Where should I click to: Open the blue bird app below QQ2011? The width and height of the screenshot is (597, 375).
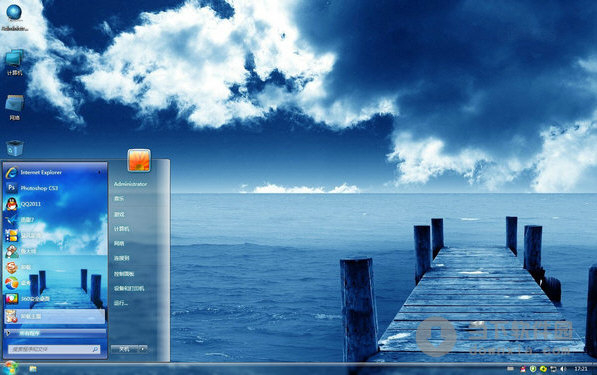click(x=11, y=220)
